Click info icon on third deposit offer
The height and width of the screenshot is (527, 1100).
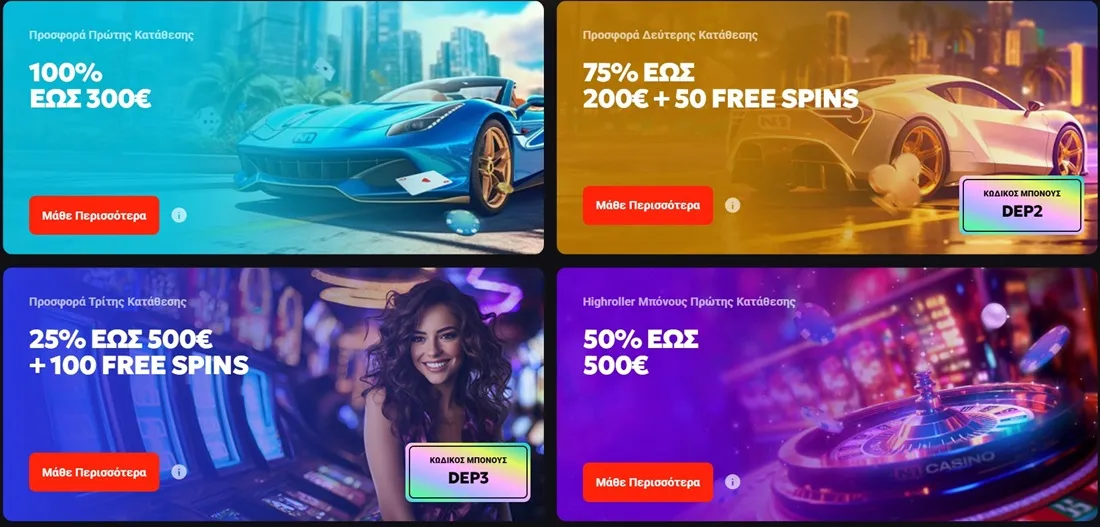click(x=179, y=472)
